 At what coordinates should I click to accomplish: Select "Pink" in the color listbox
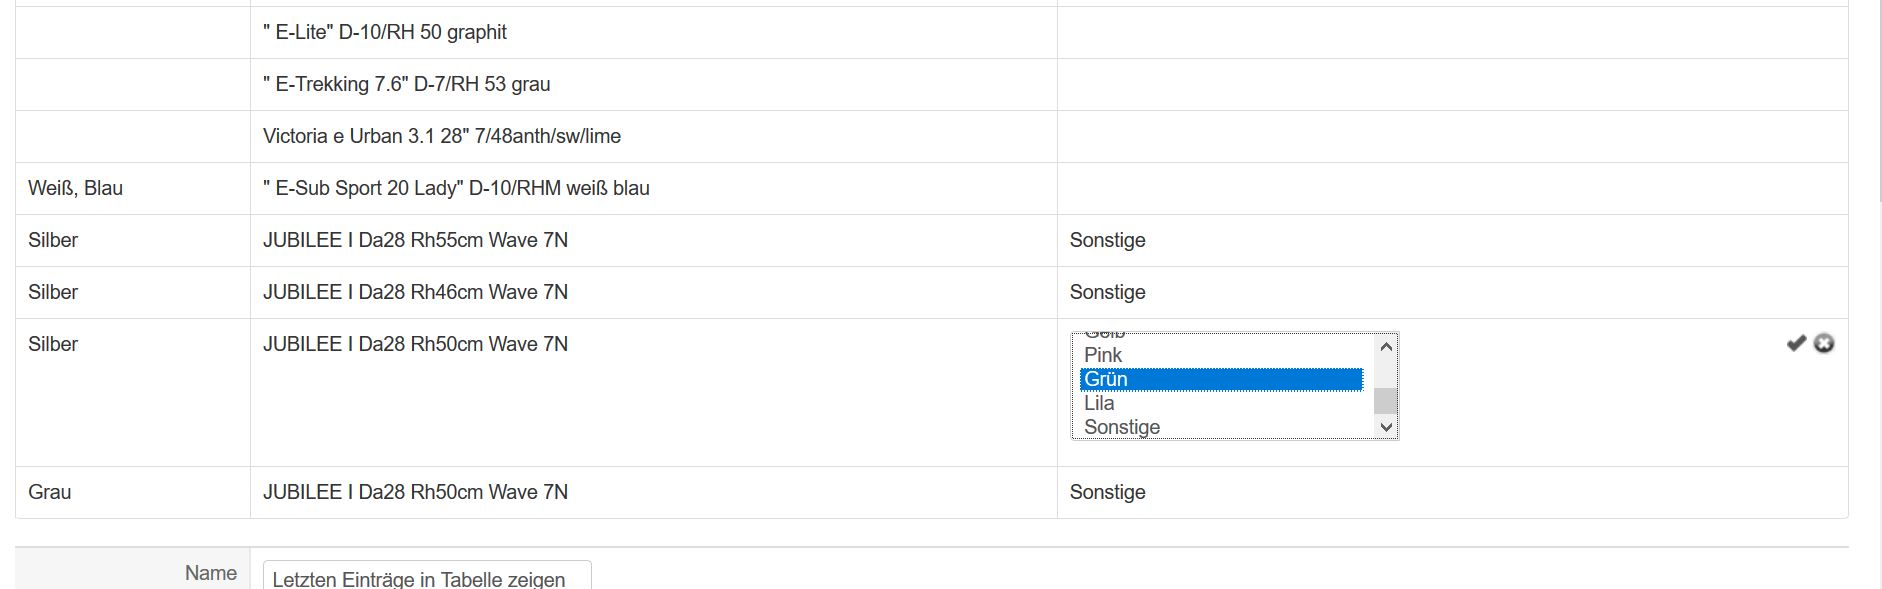(1103, 355)
